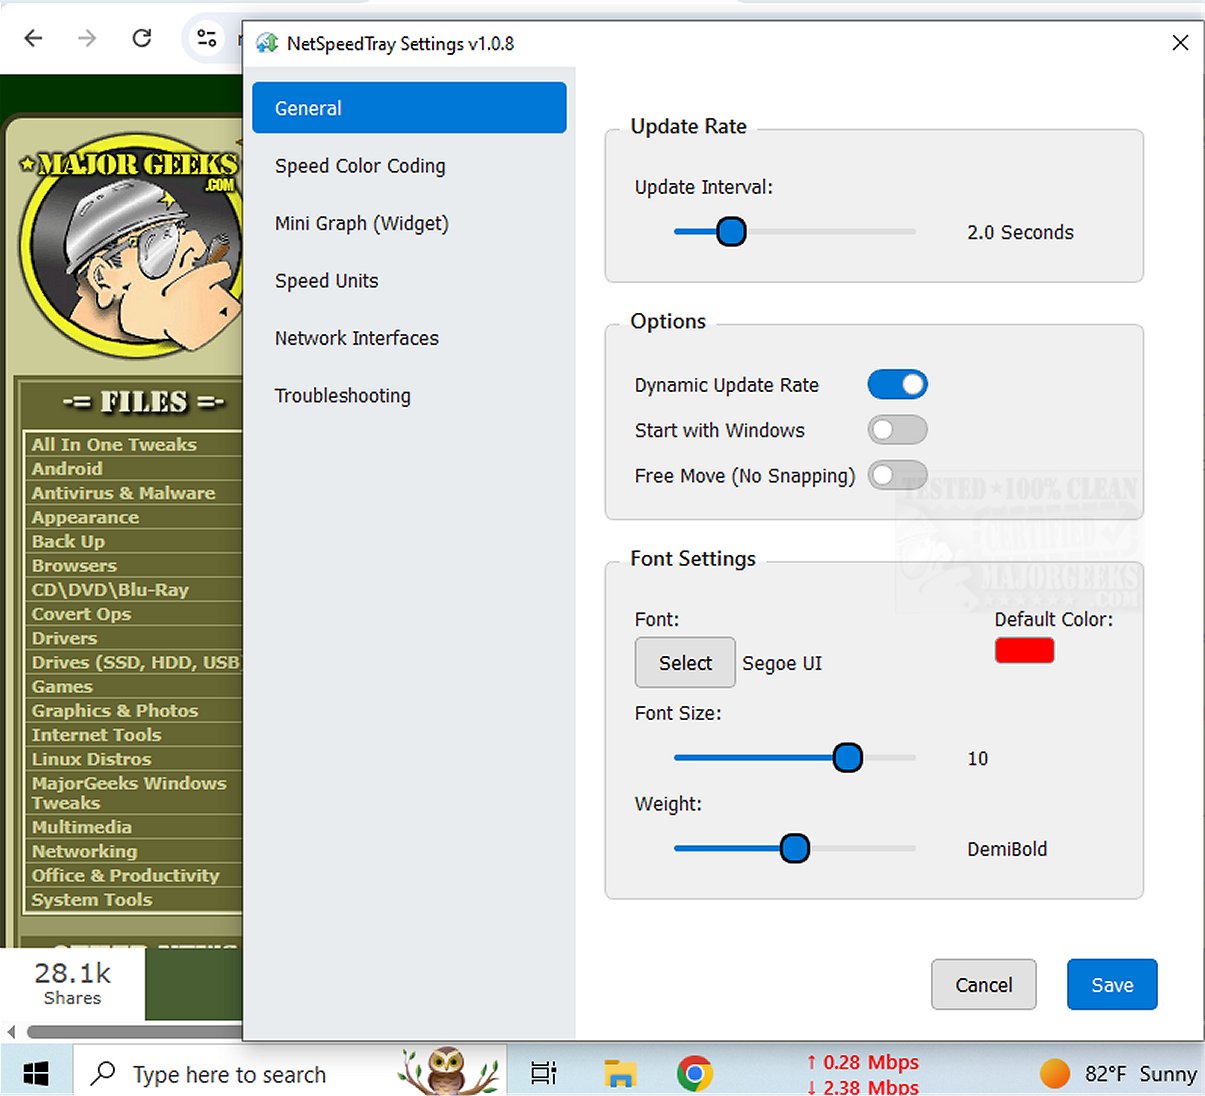Click the font size value 10
This screenshot has width=1205, height=1096.
pyautogui.click(x=977, y=758)
